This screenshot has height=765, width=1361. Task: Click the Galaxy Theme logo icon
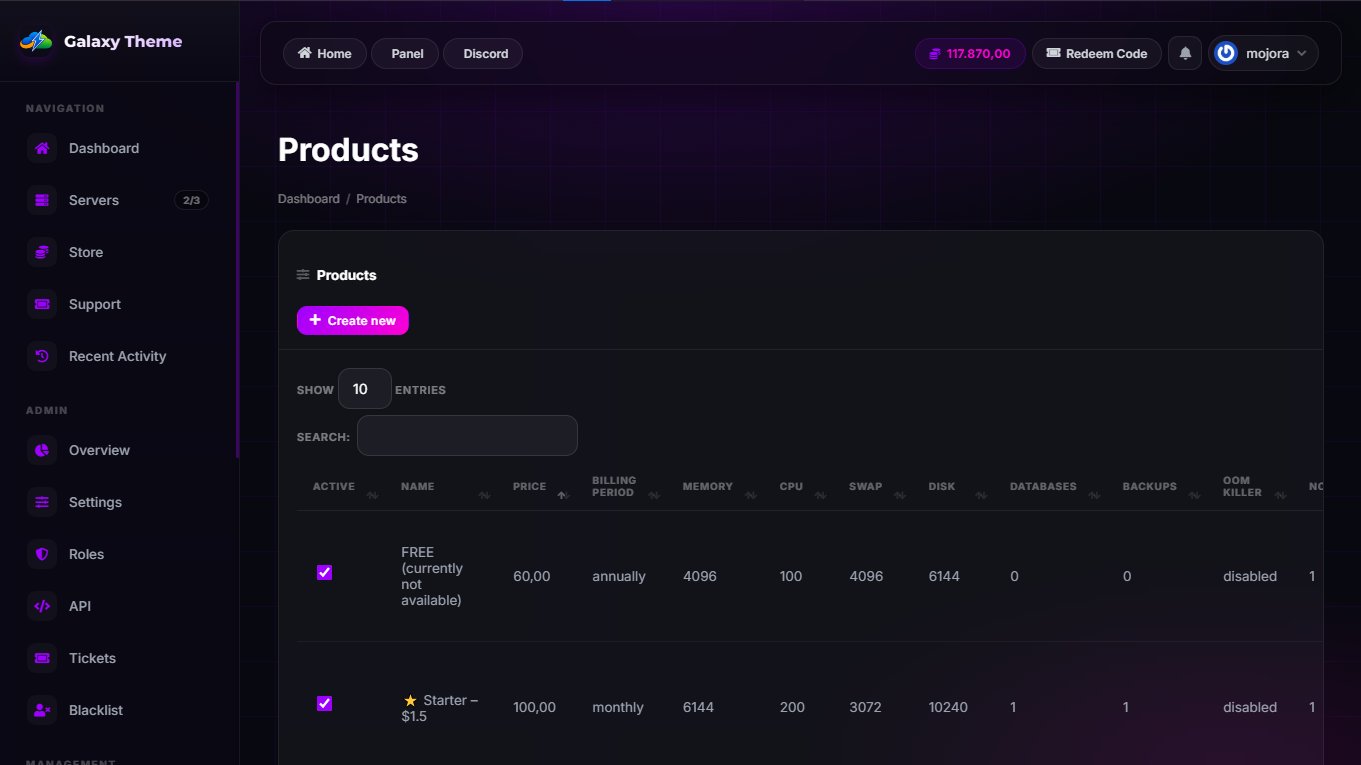click(x=36, y=42)
